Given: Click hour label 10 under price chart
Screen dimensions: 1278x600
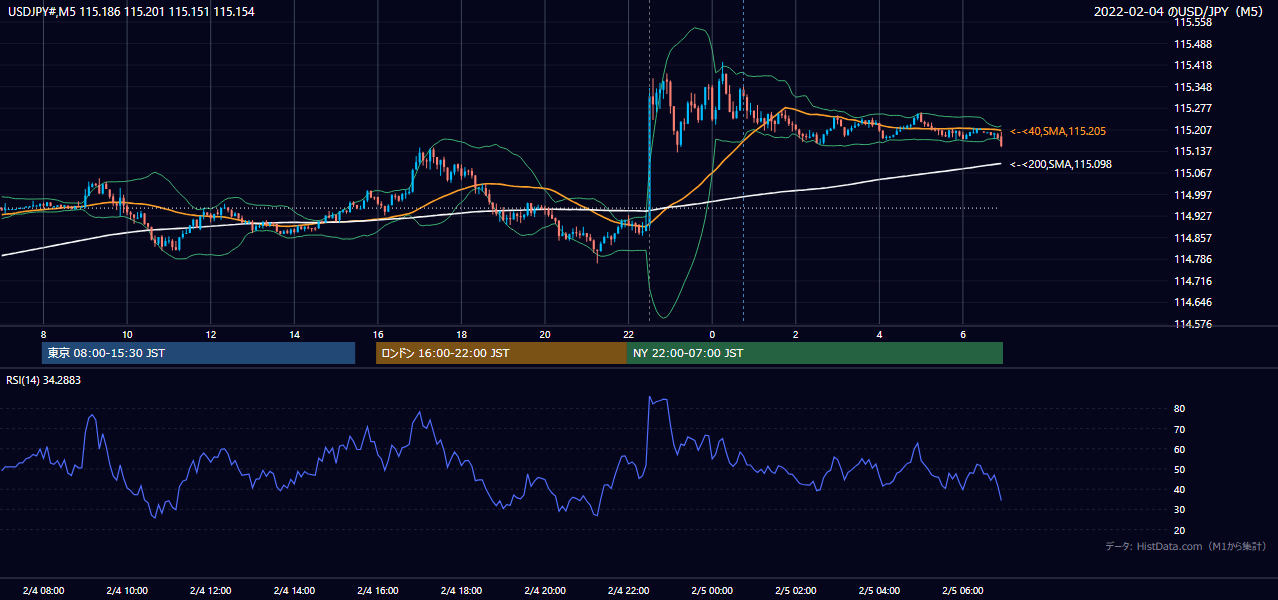Looking at the screenshot, I should 127,333.
